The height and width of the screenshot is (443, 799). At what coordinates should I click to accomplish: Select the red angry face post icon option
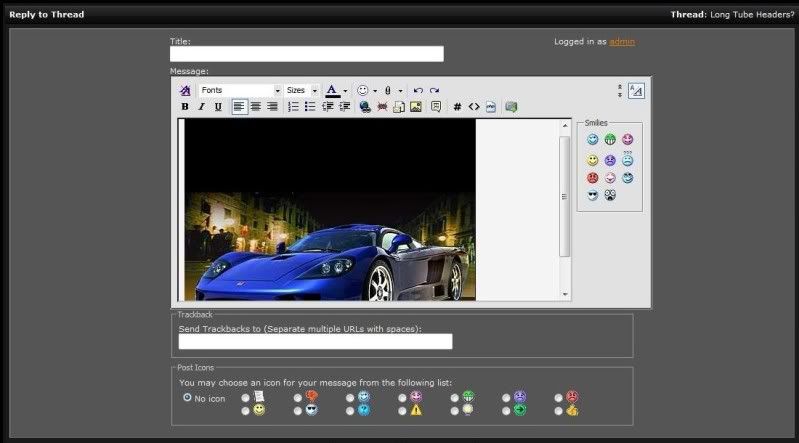point(559,398)
